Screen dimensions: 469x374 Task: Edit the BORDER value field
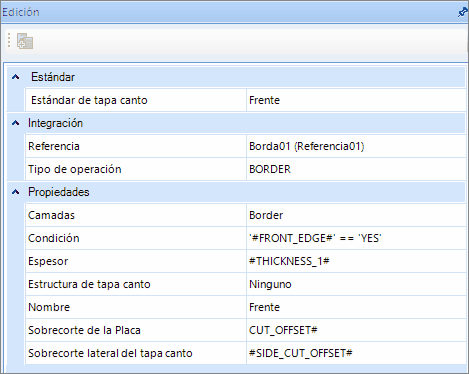coord(356,169)
